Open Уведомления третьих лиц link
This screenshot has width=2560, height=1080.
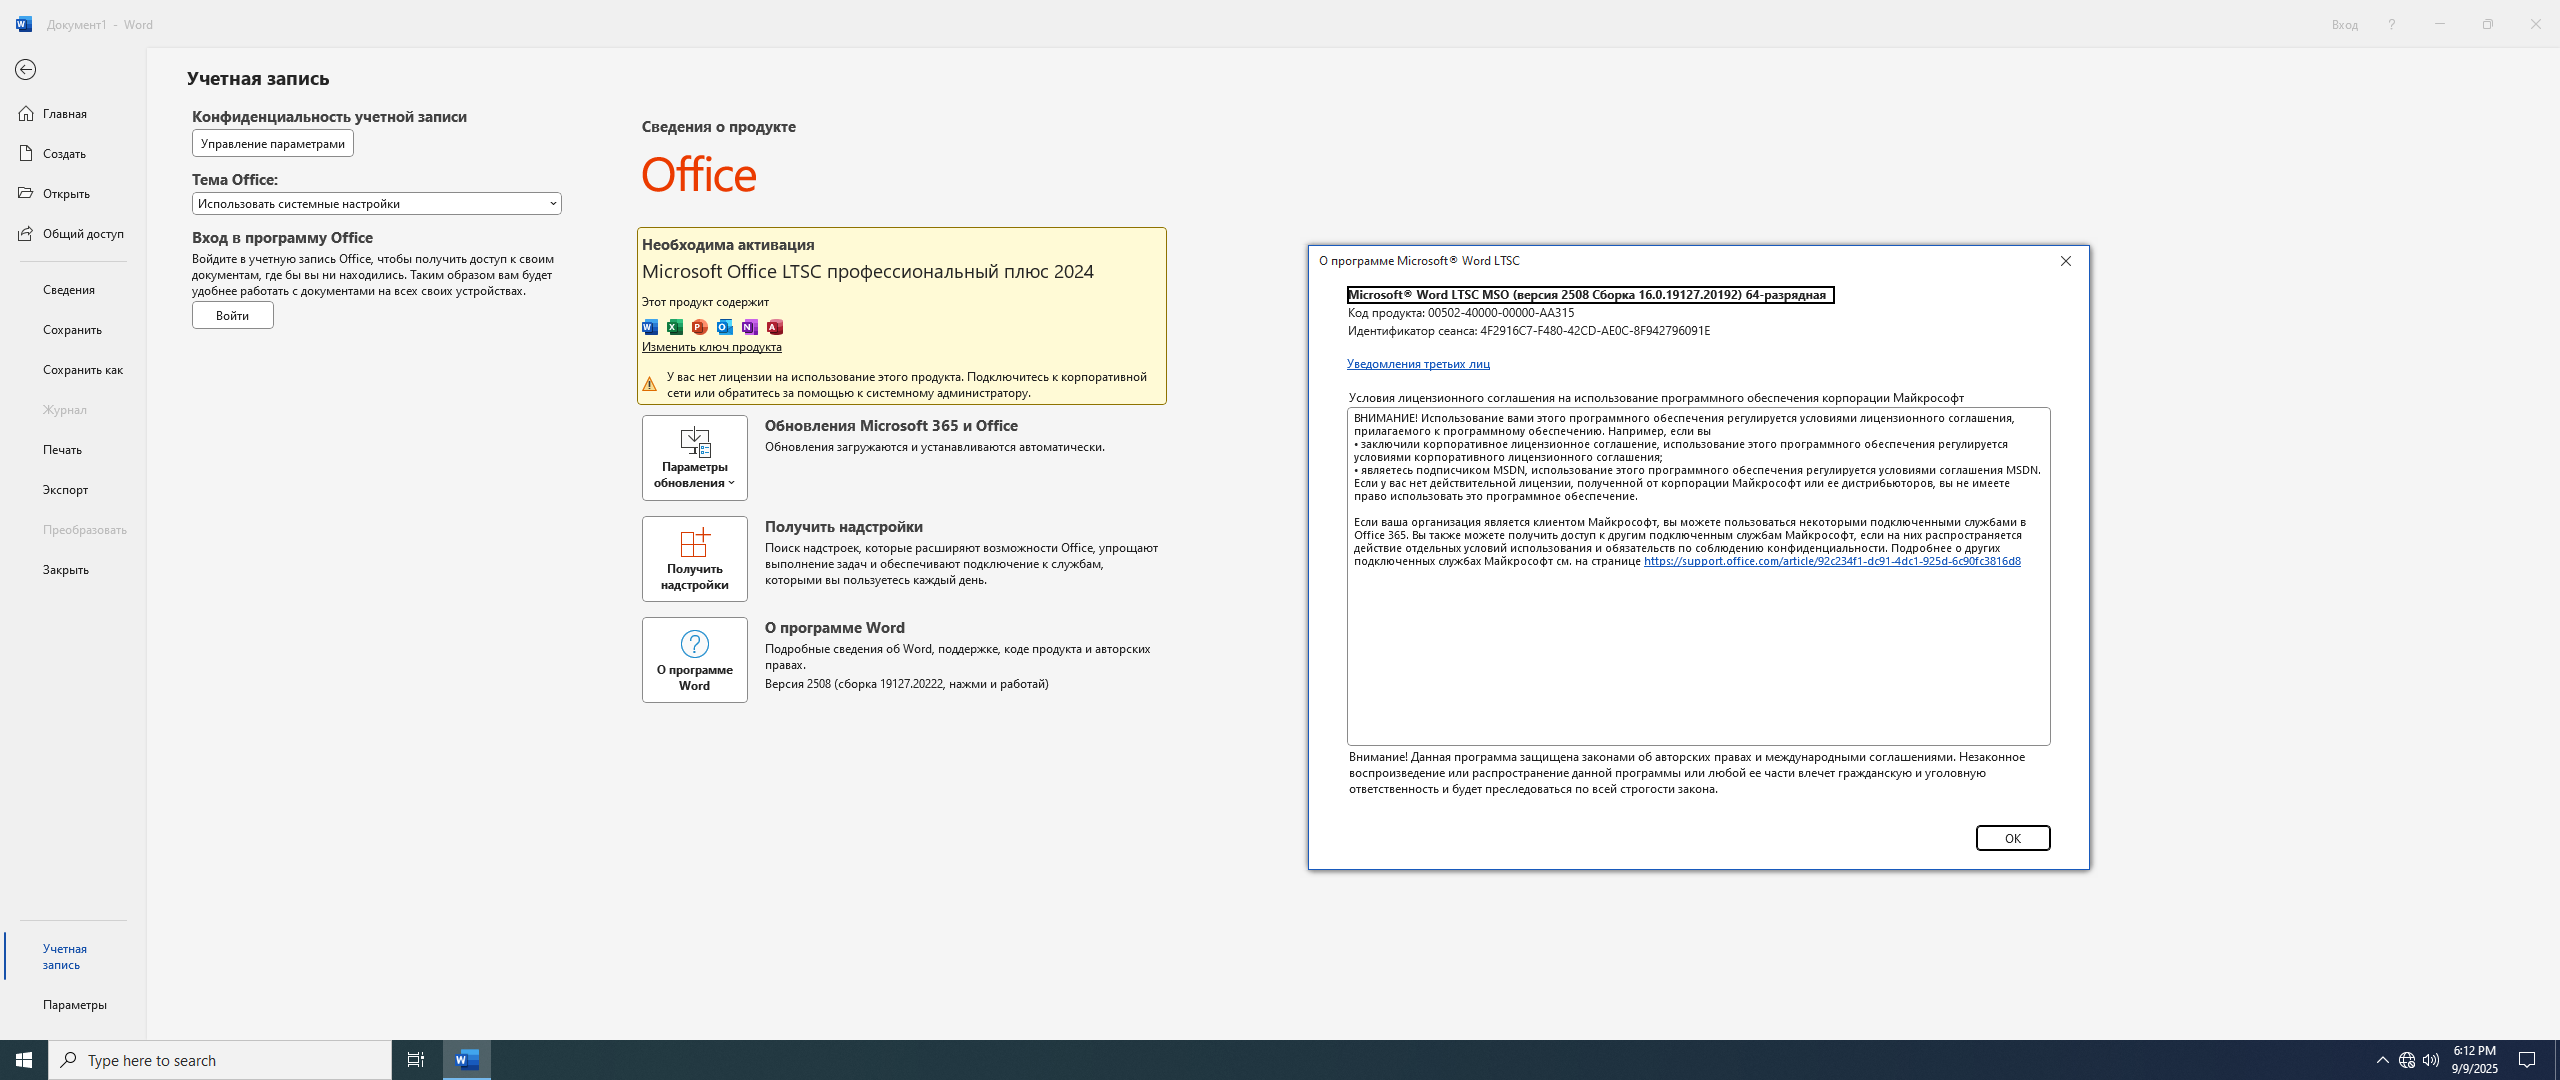coord(1418,364)
